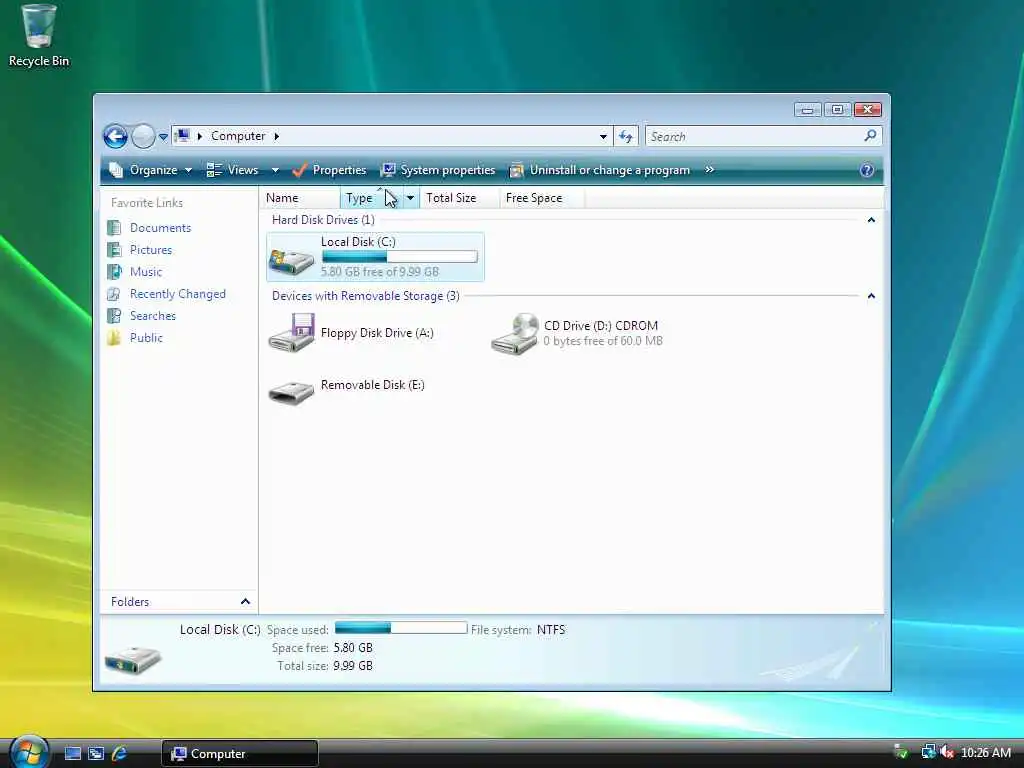Select Devices with Removable Storage header text
Screen dimensions: 1024x768
(x=366, y=296)
